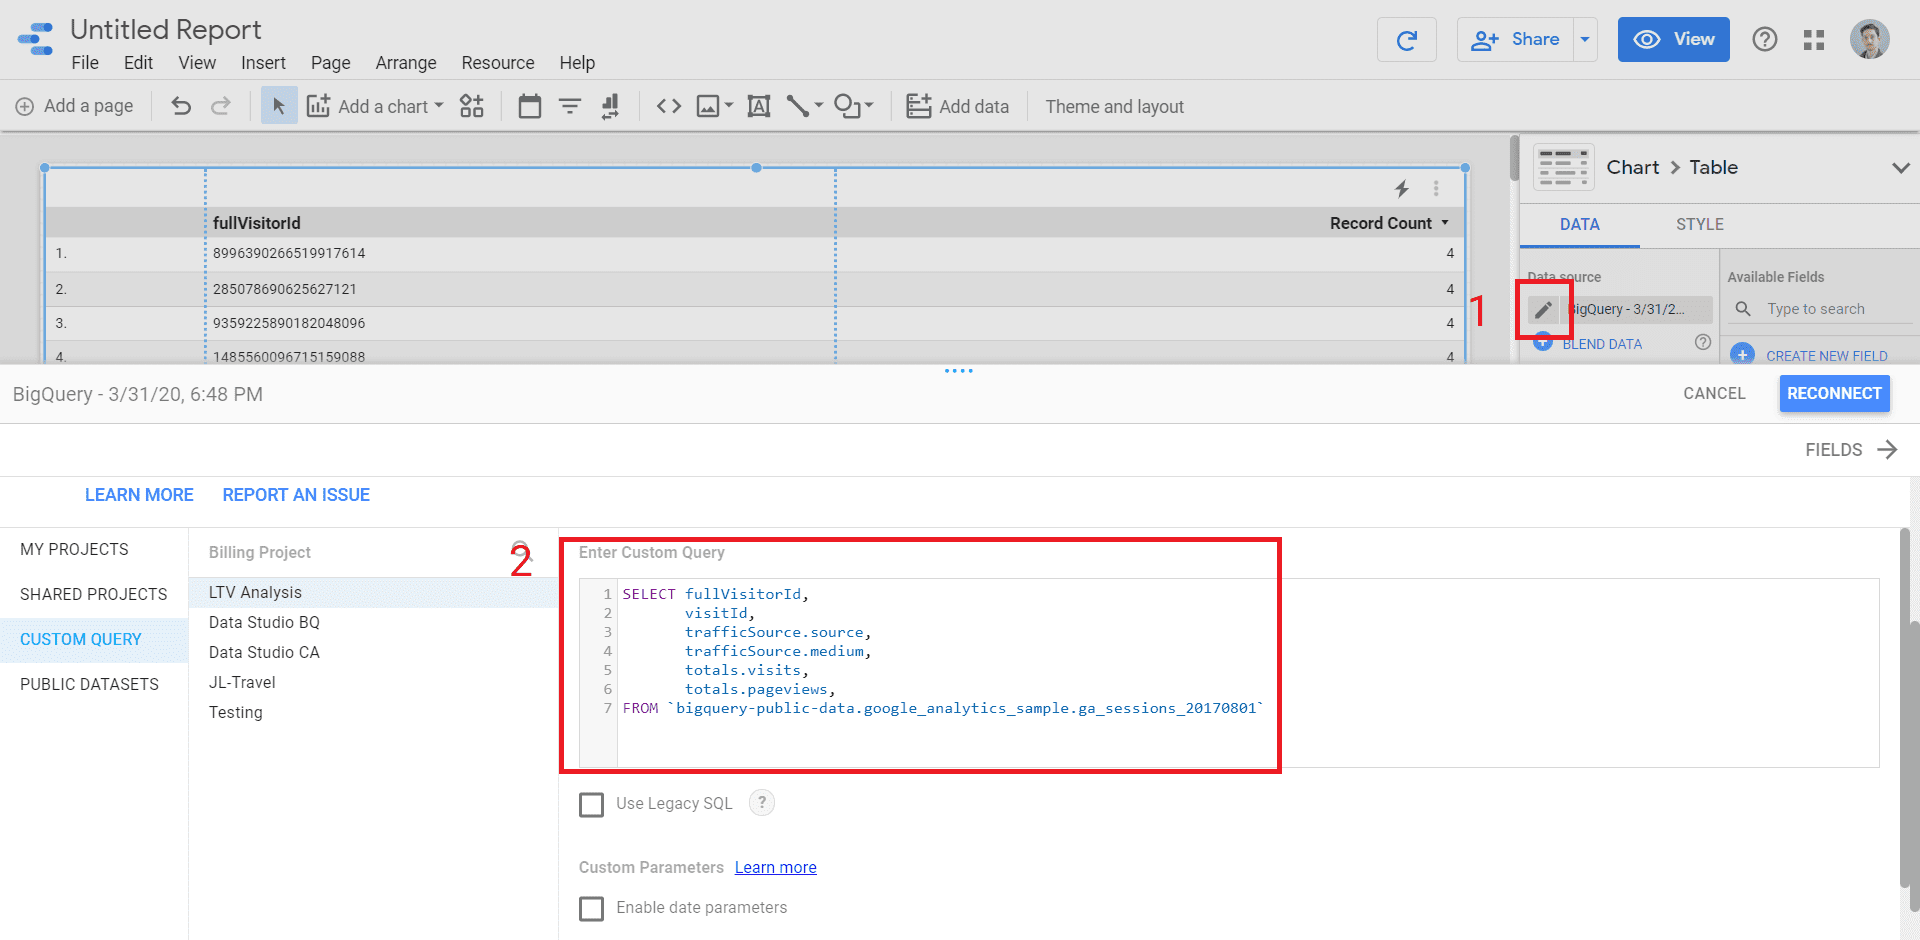Click the Add a page button
The width and height of the screenshot is (1920, 940).
(75, 106)
